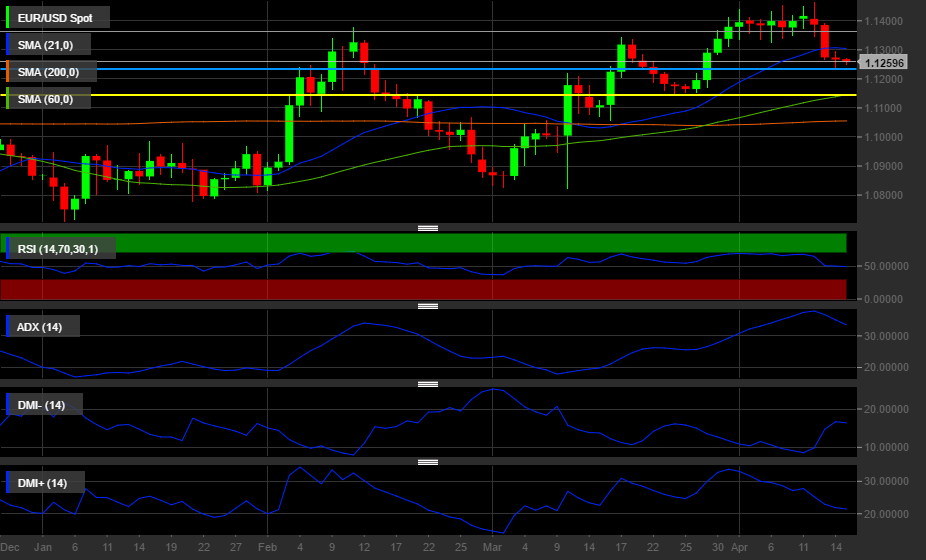Screen dimensions: 926x560
Task: Click the splitter handle between DMI- and DMI+ panels
Action: pos(428,462)
